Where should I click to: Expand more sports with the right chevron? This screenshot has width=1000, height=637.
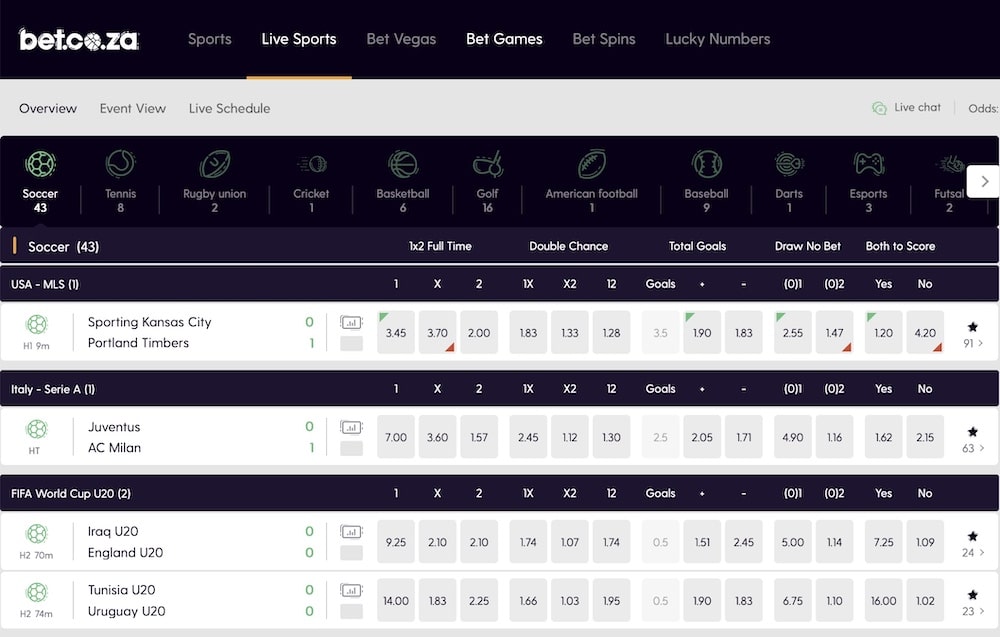click(984, 182)
